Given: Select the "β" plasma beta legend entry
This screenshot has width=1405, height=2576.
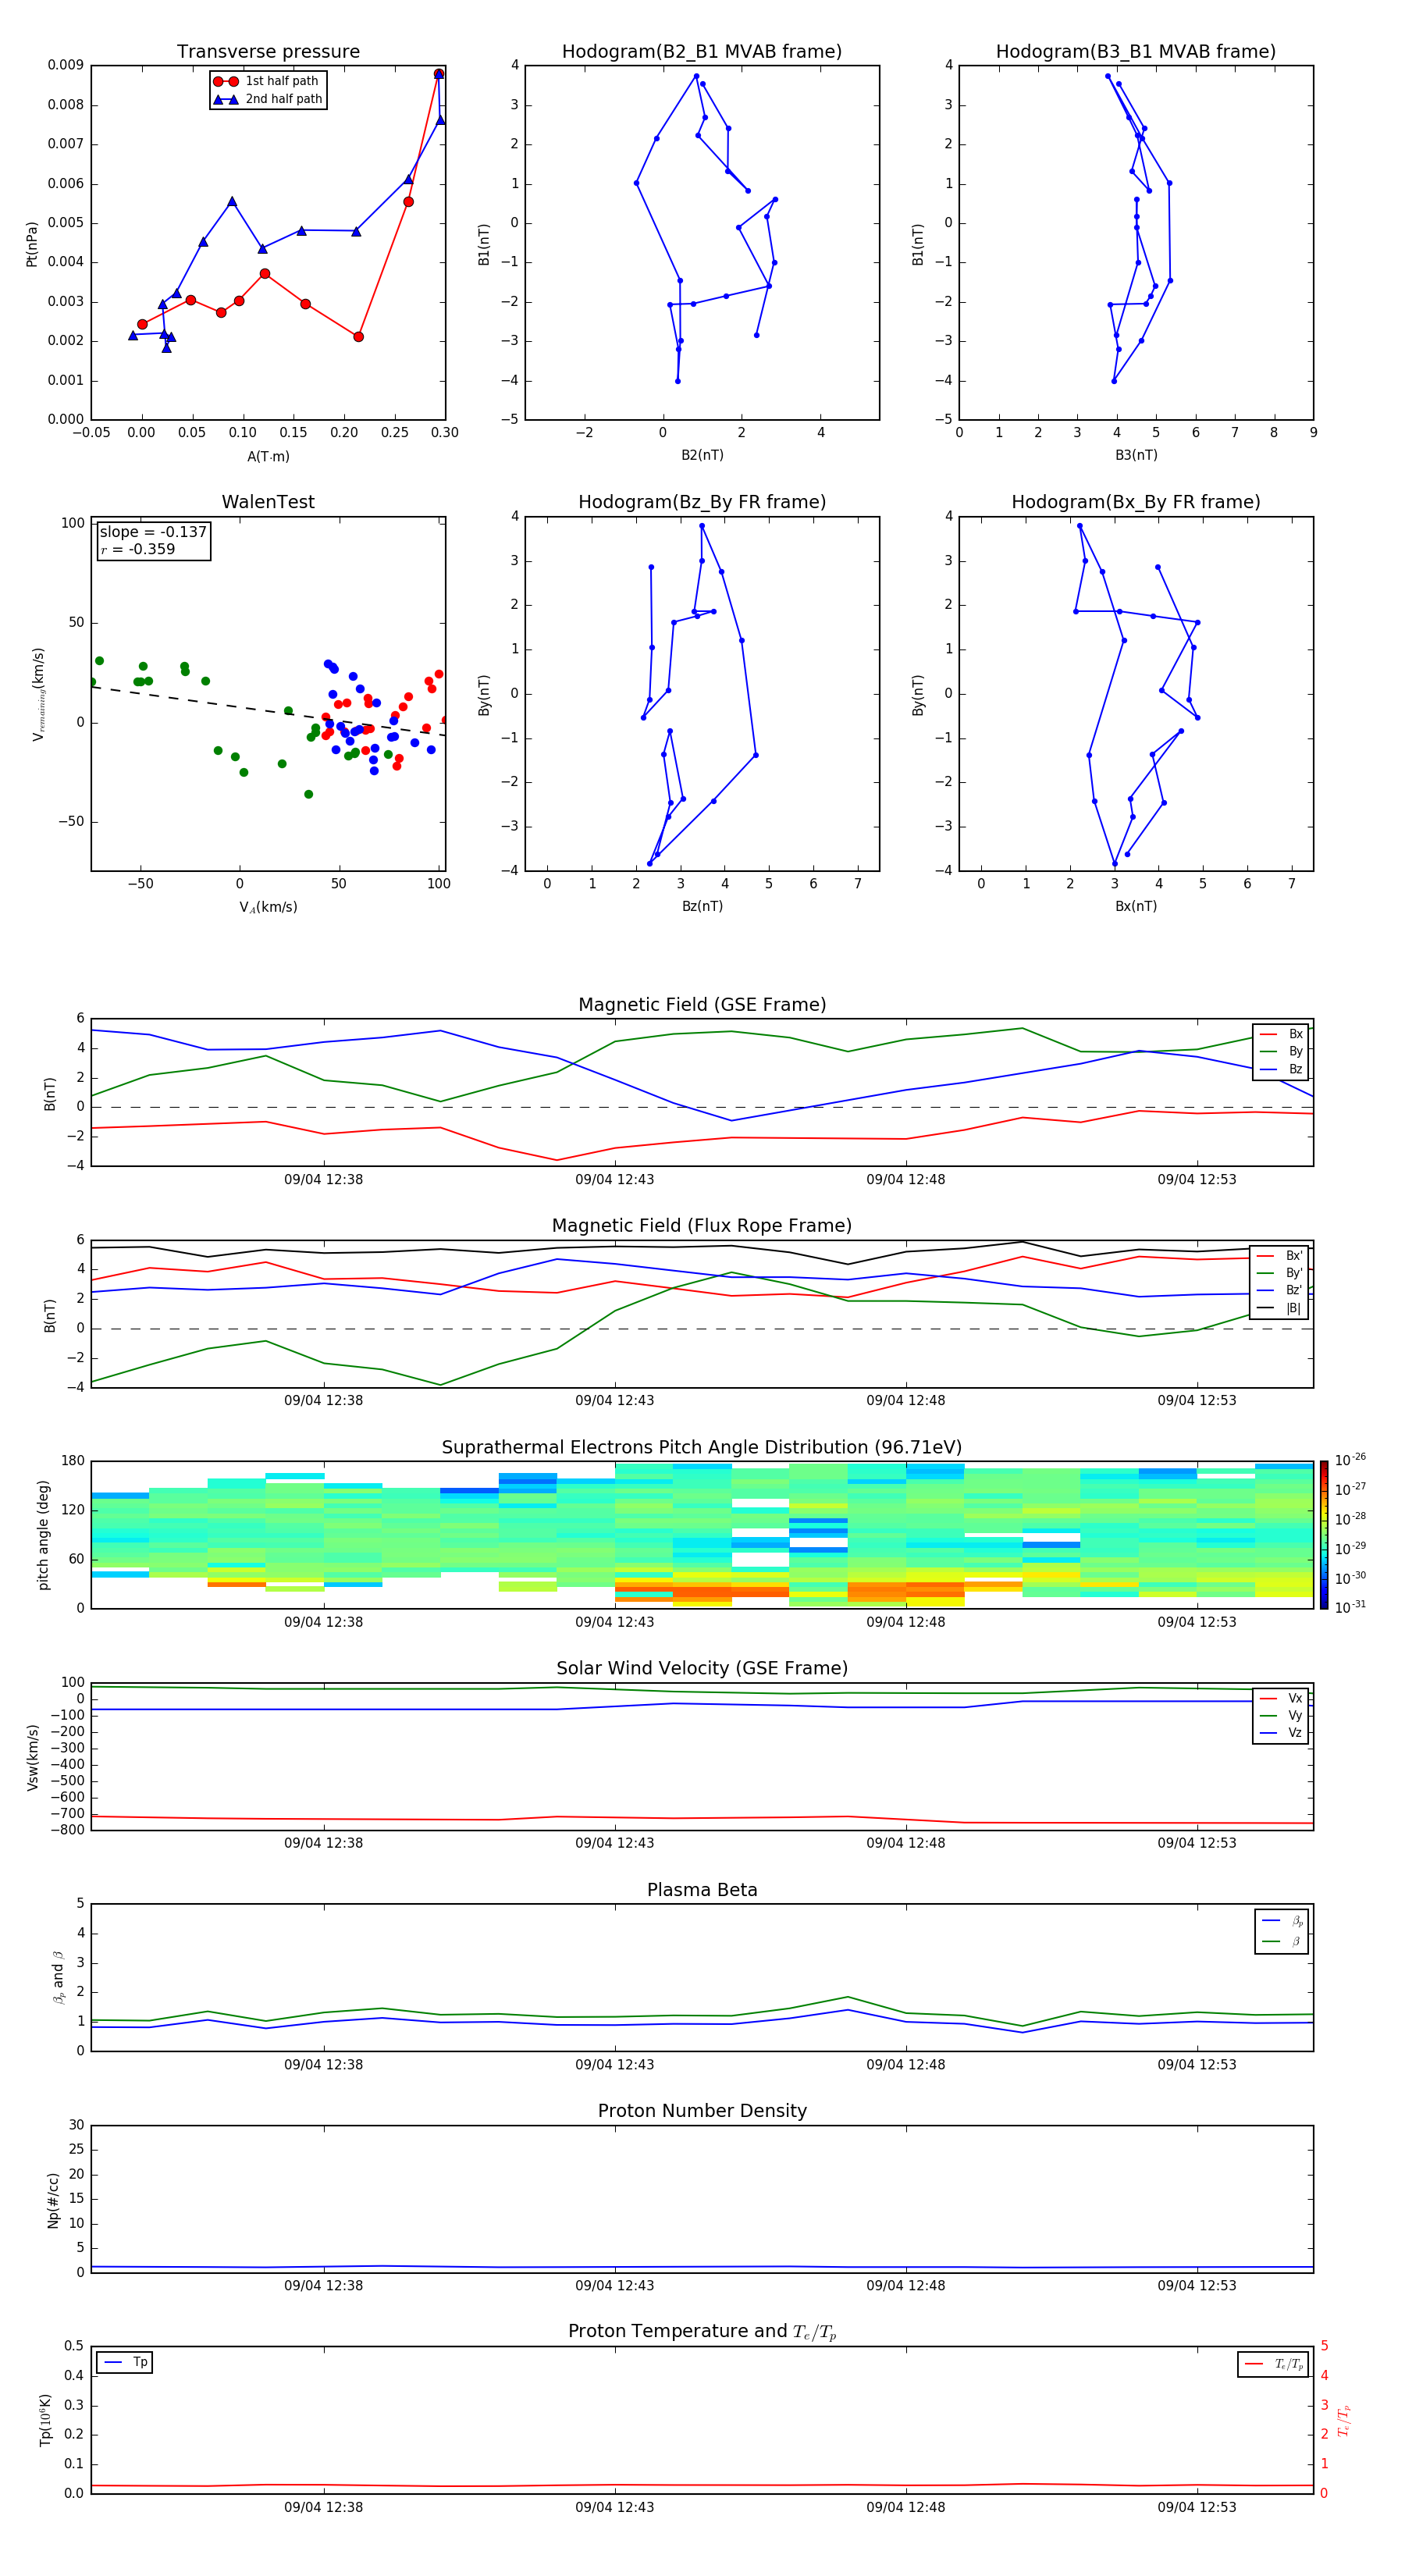Looking at the screenshot, I should [1282, 1942].
